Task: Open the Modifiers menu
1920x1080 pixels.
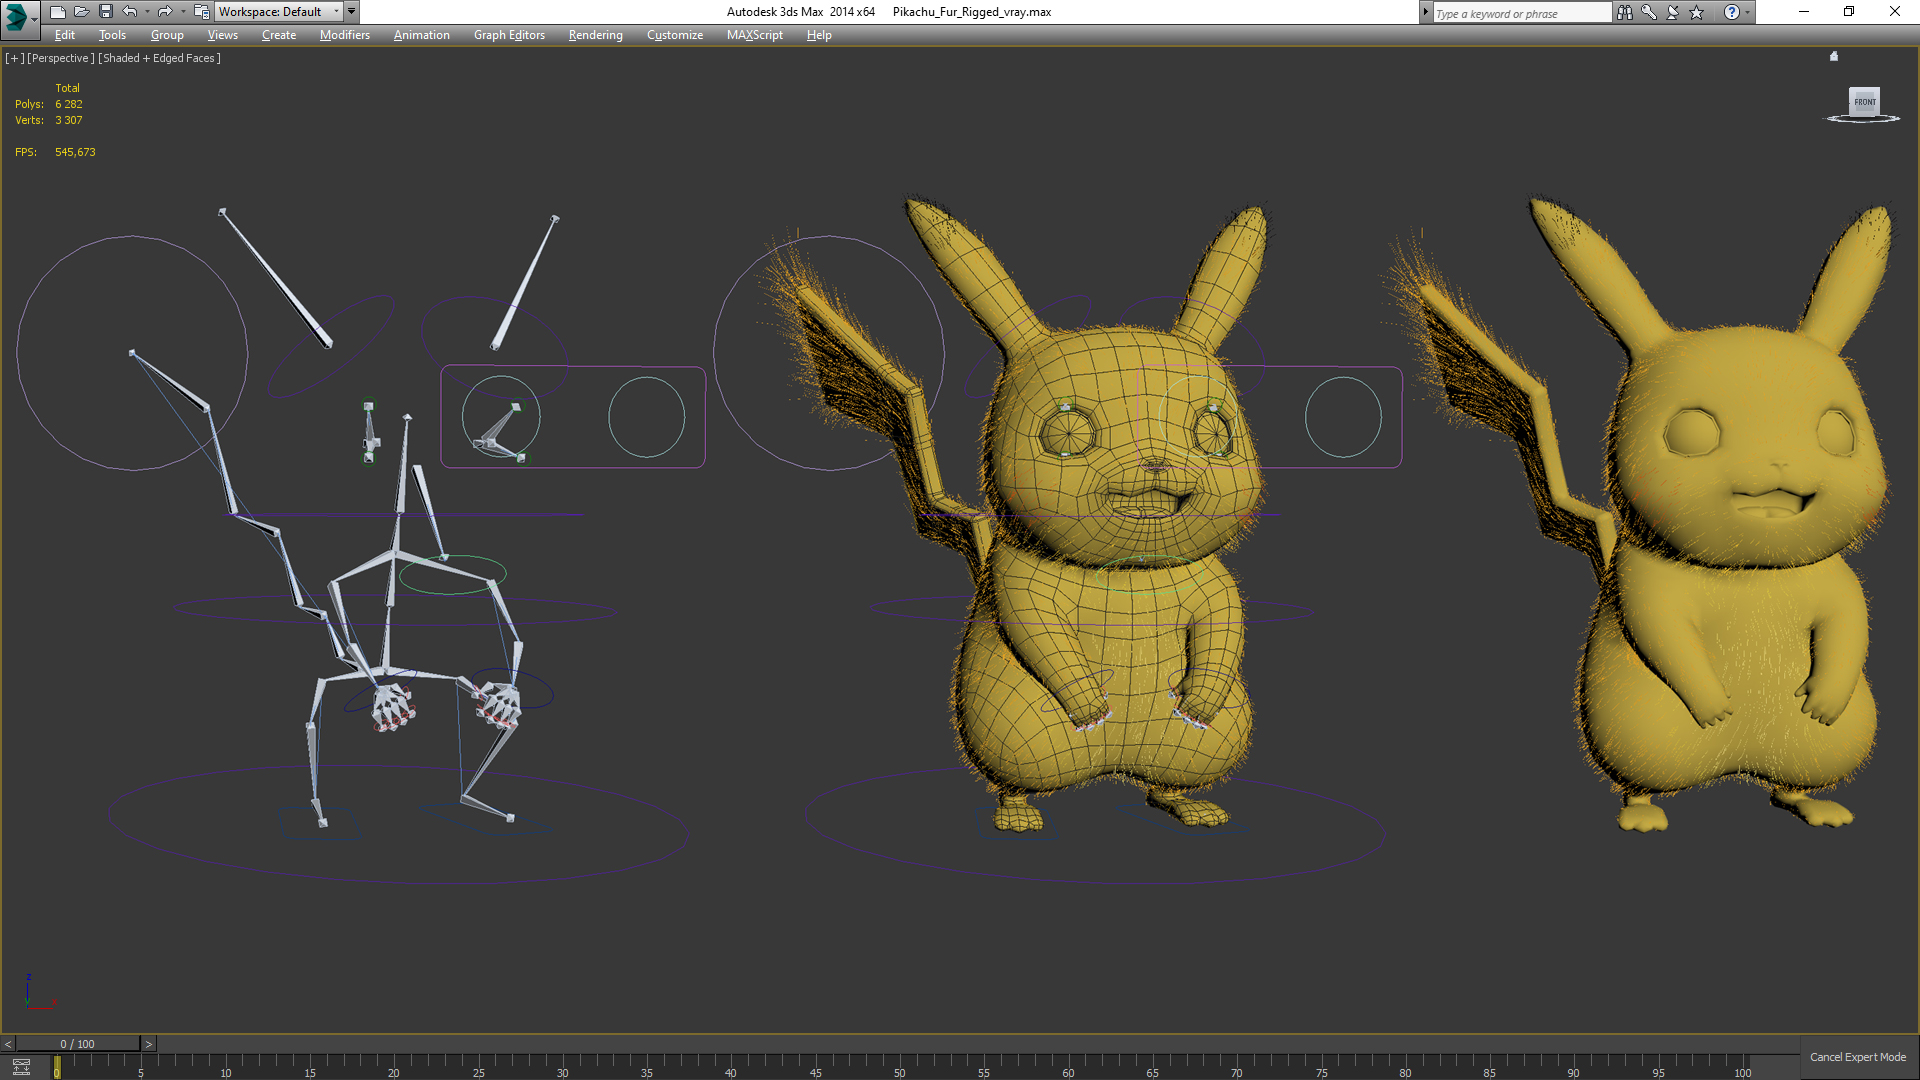Action: point(345,35)
